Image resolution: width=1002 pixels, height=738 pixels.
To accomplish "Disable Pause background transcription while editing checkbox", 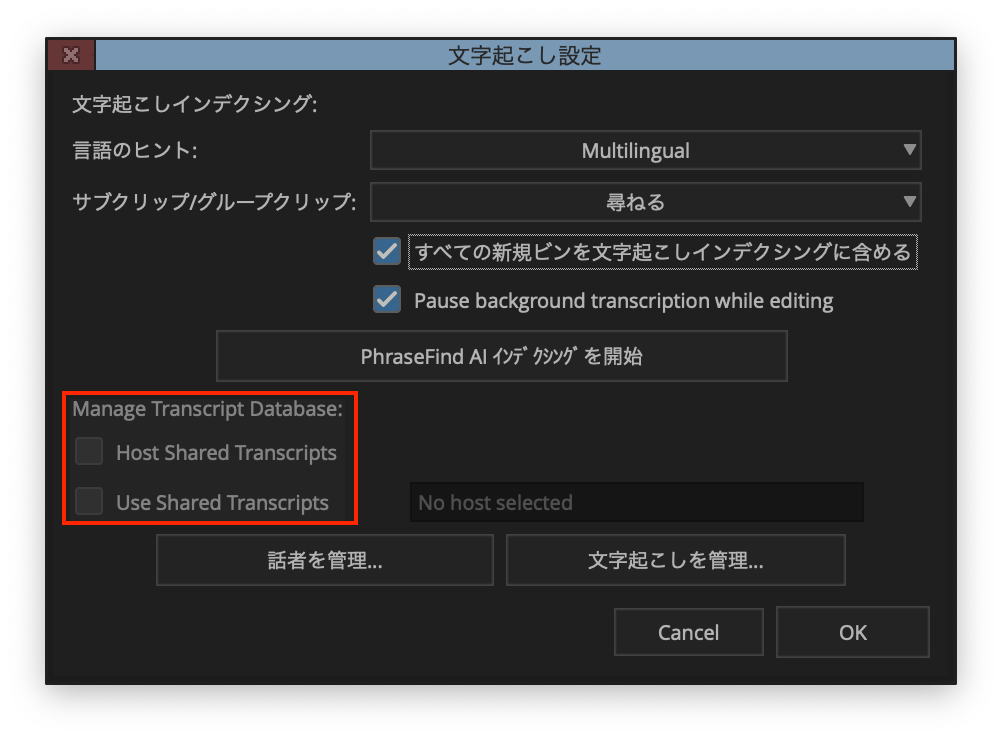I will 387,300.
